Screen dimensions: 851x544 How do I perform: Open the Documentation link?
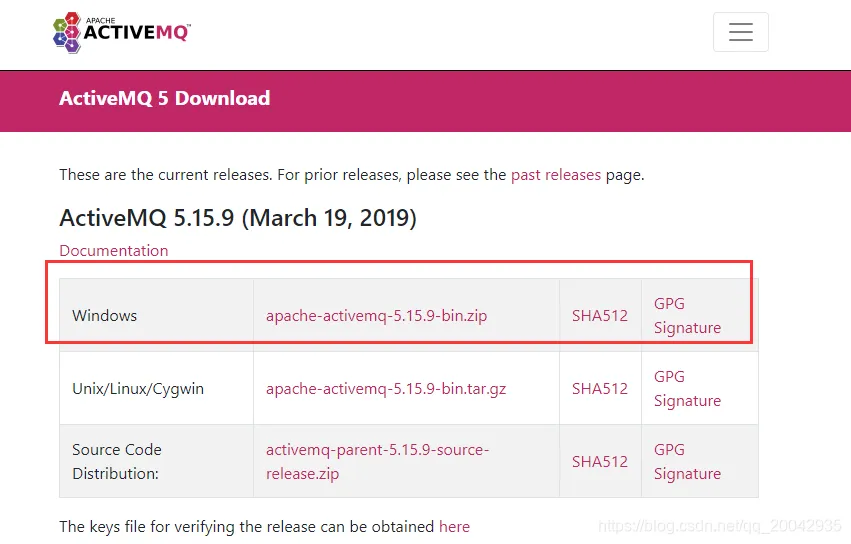pyautogui.click(x=114, y=250)
